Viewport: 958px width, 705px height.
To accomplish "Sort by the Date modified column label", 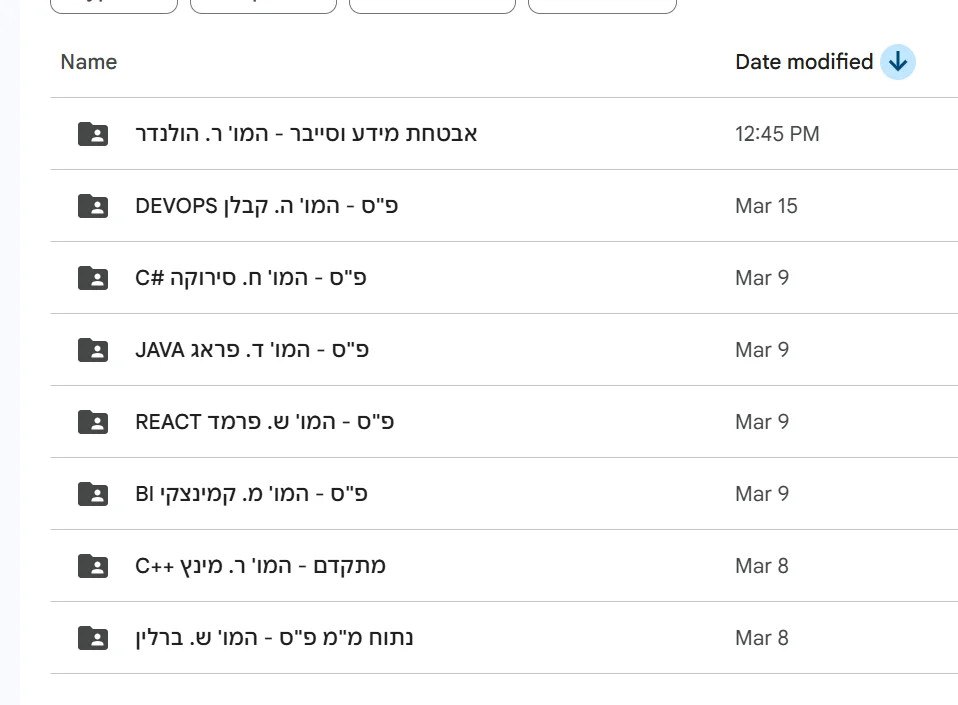I will pyautogui.click(x=804, y=62).
